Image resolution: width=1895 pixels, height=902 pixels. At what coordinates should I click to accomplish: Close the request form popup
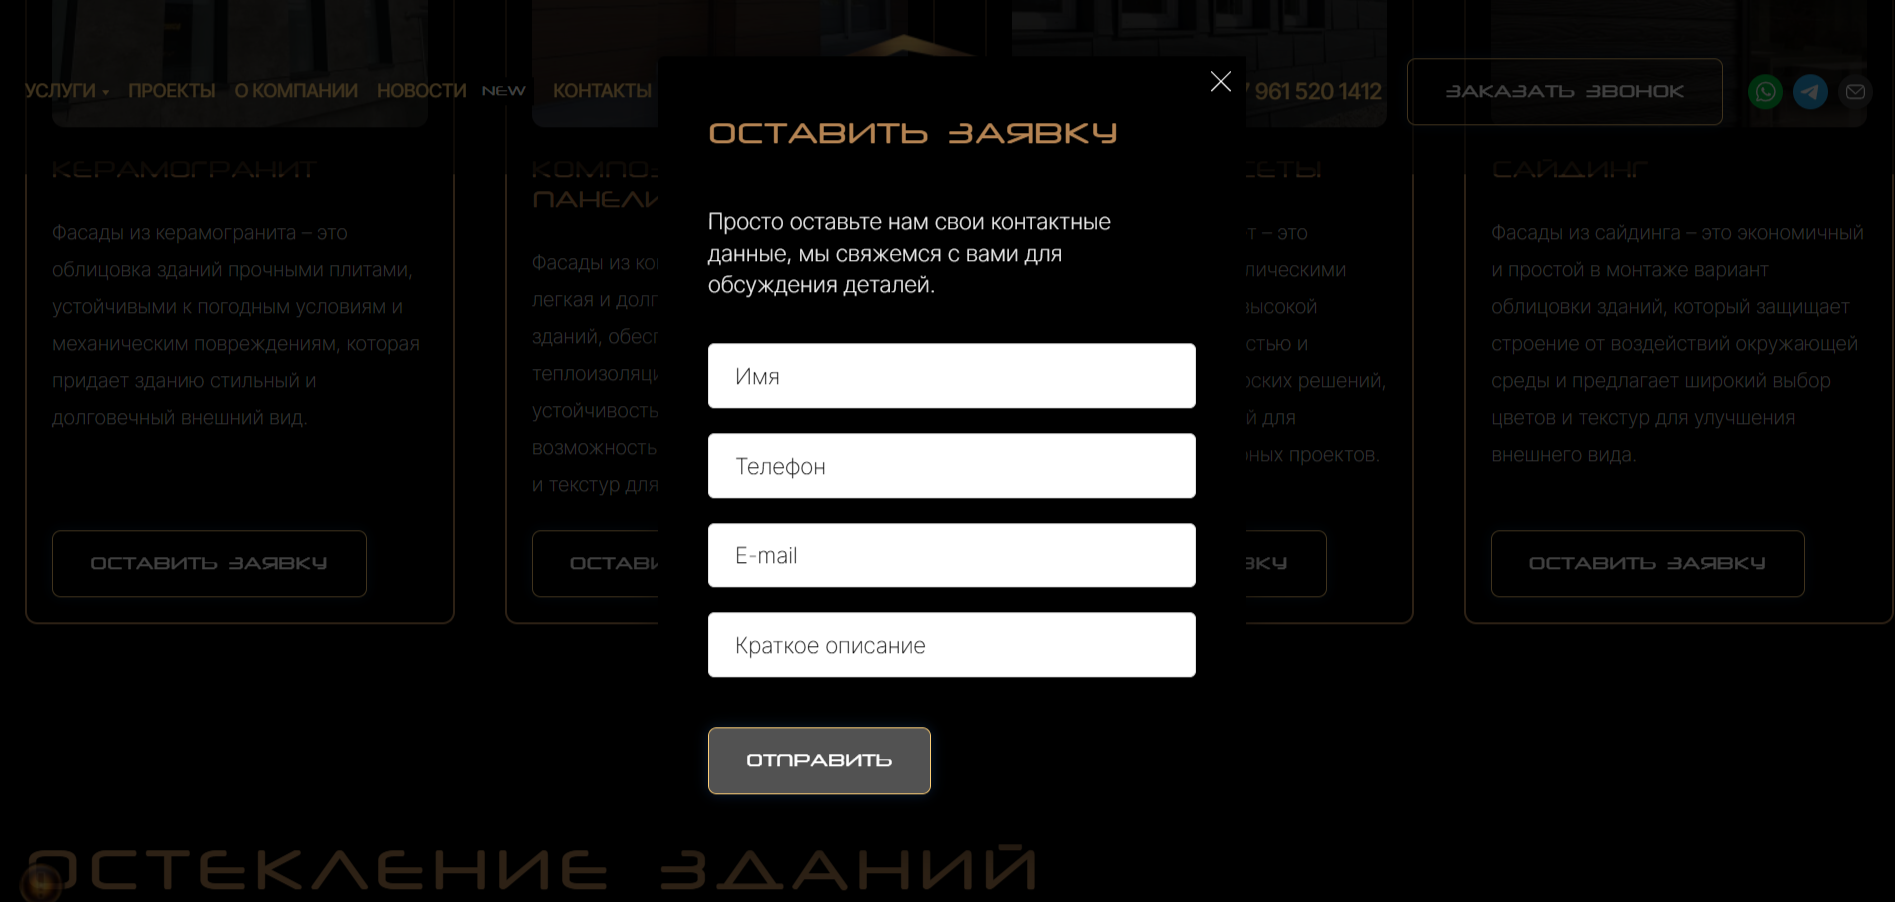(x=1220, y=81)
